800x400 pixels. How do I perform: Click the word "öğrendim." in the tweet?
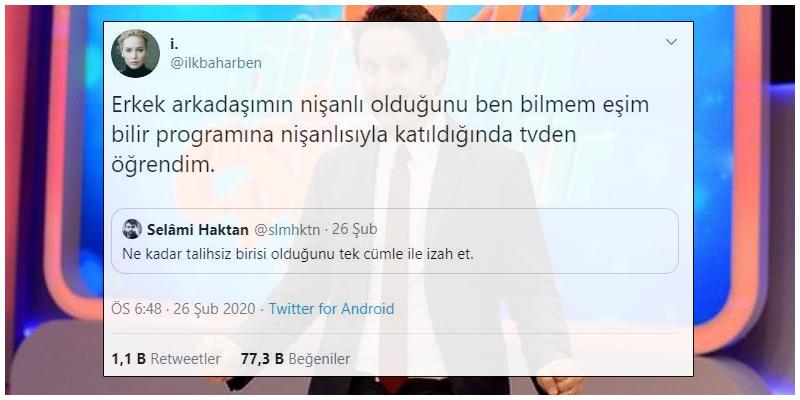pos(163,165)
